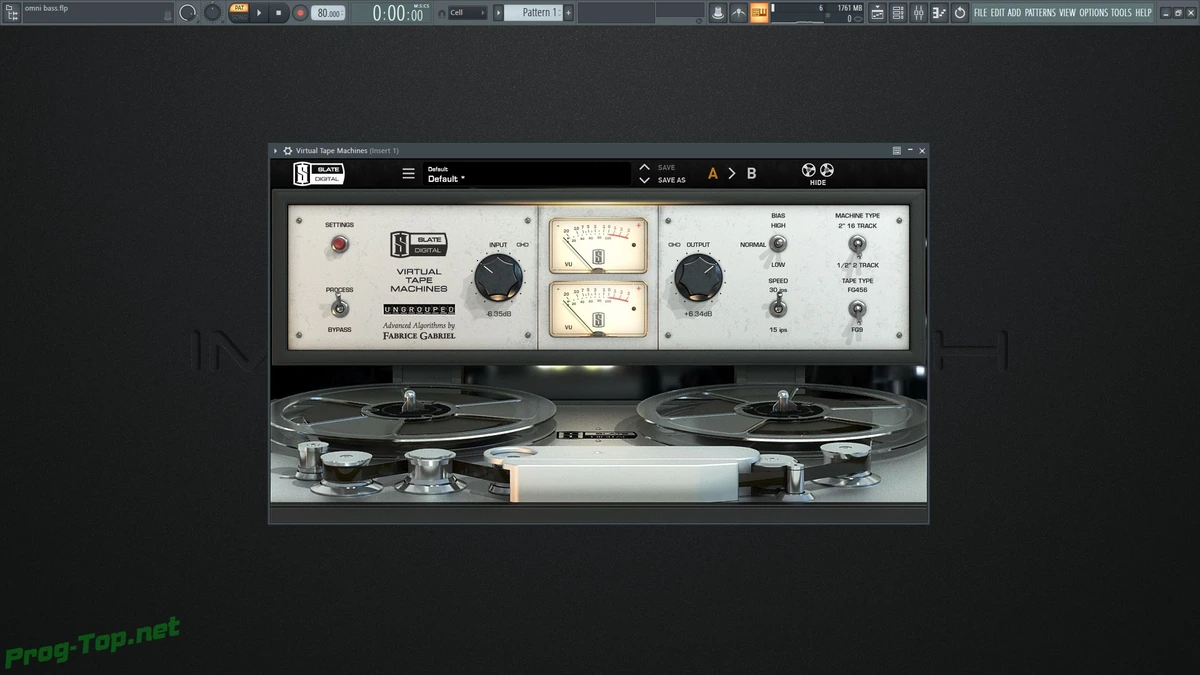The height and width of the screenshot is (675, 1200).
Task: Click the Slate Digital logo in header
Action: [x=318, y=173]
